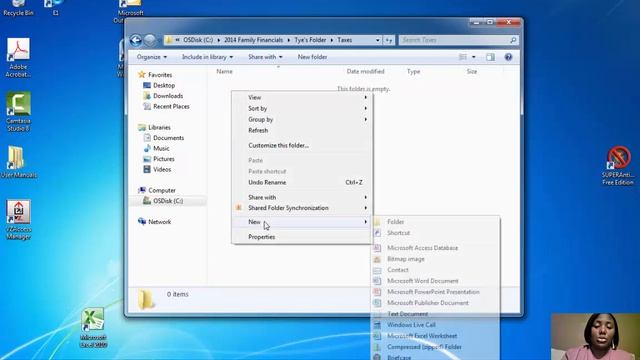Viewport: 640px width, 360px height.
Task: Open Include in library dropdown
Action: coord(207,57)
